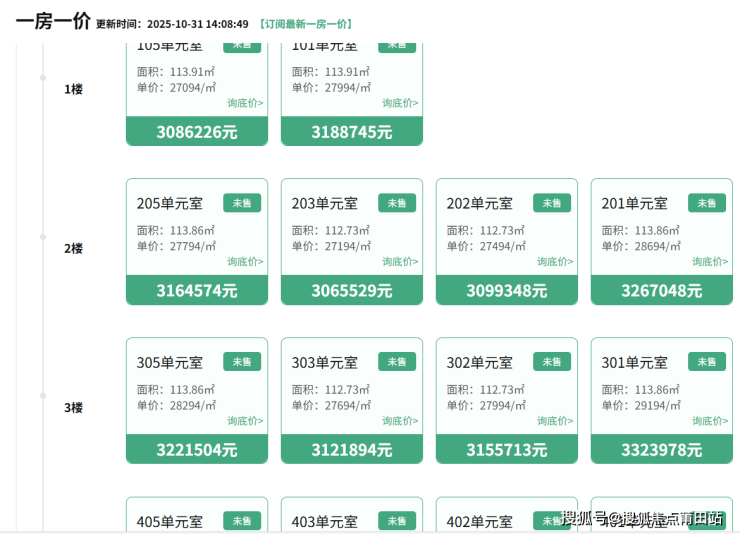The width and height of the screenshot is (740, 534).
Task: Click the 3267048元 price bar
Action: point(662,291)
